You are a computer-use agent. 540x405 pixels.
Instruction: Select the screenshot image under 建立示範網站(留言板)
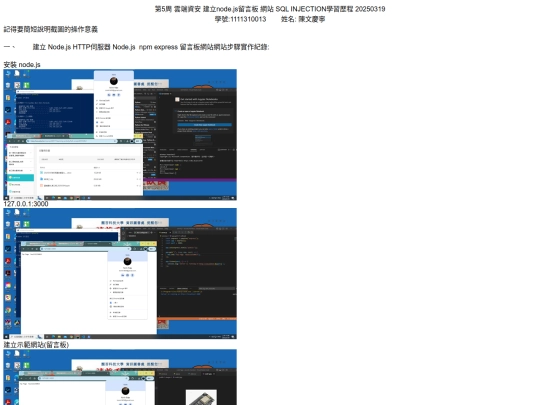[x=120, y=377]
